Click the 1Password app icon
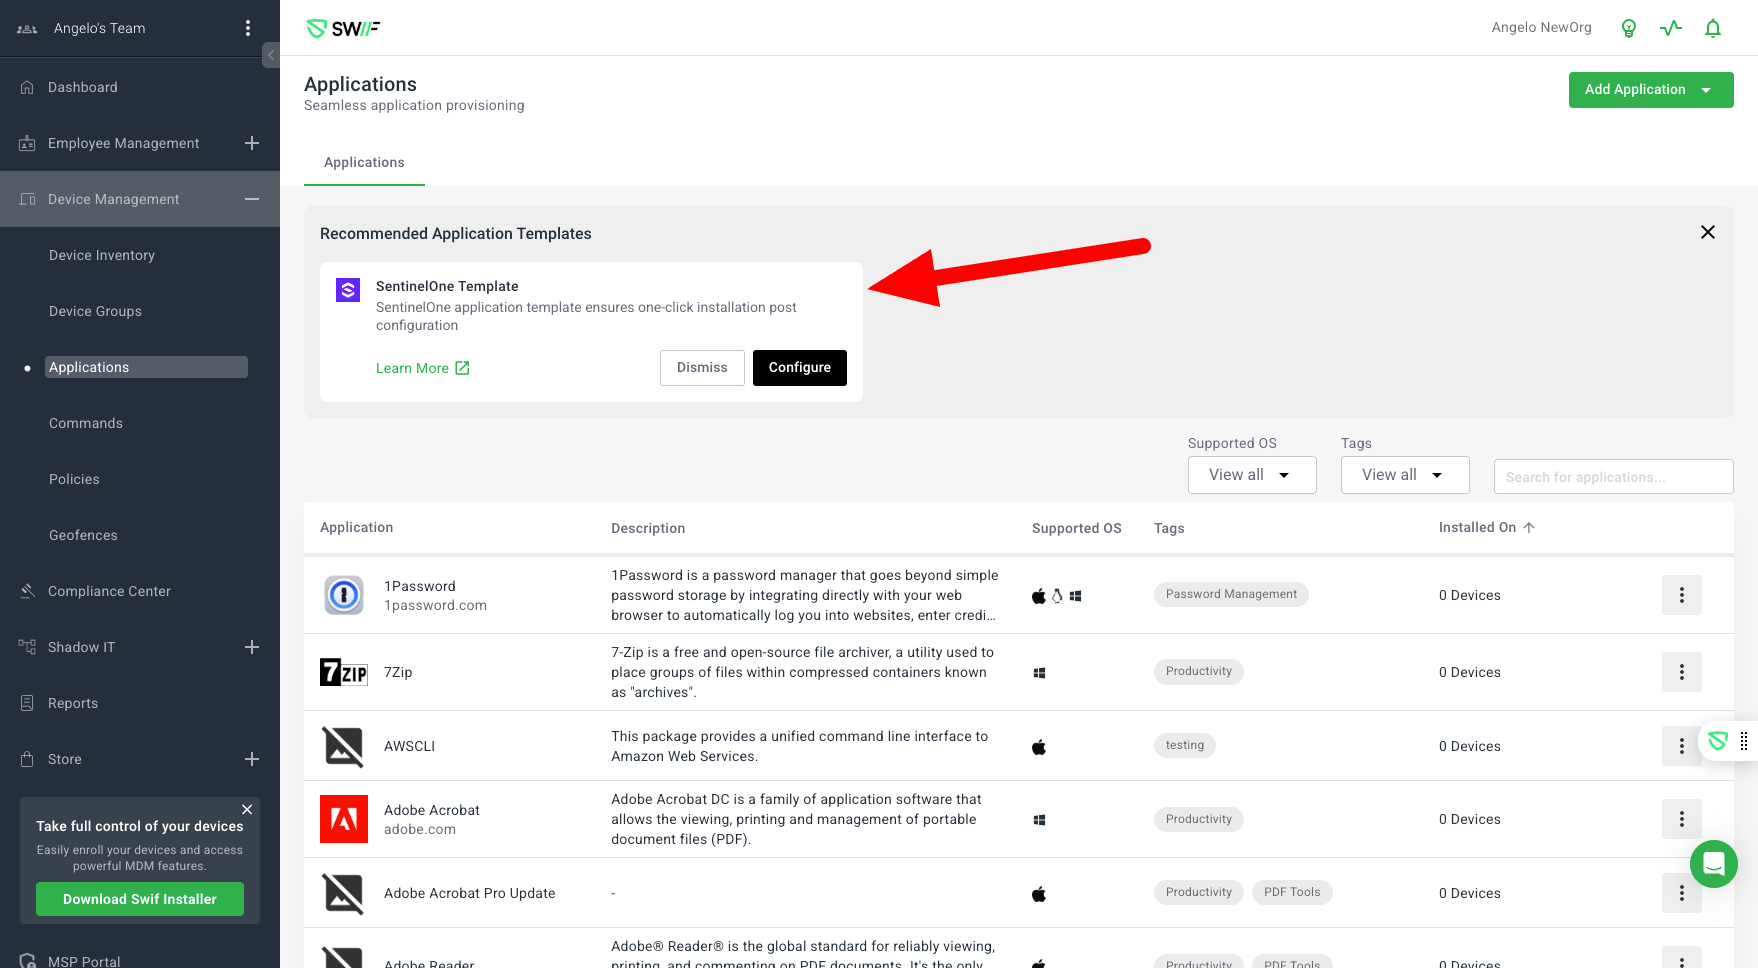 344,595
